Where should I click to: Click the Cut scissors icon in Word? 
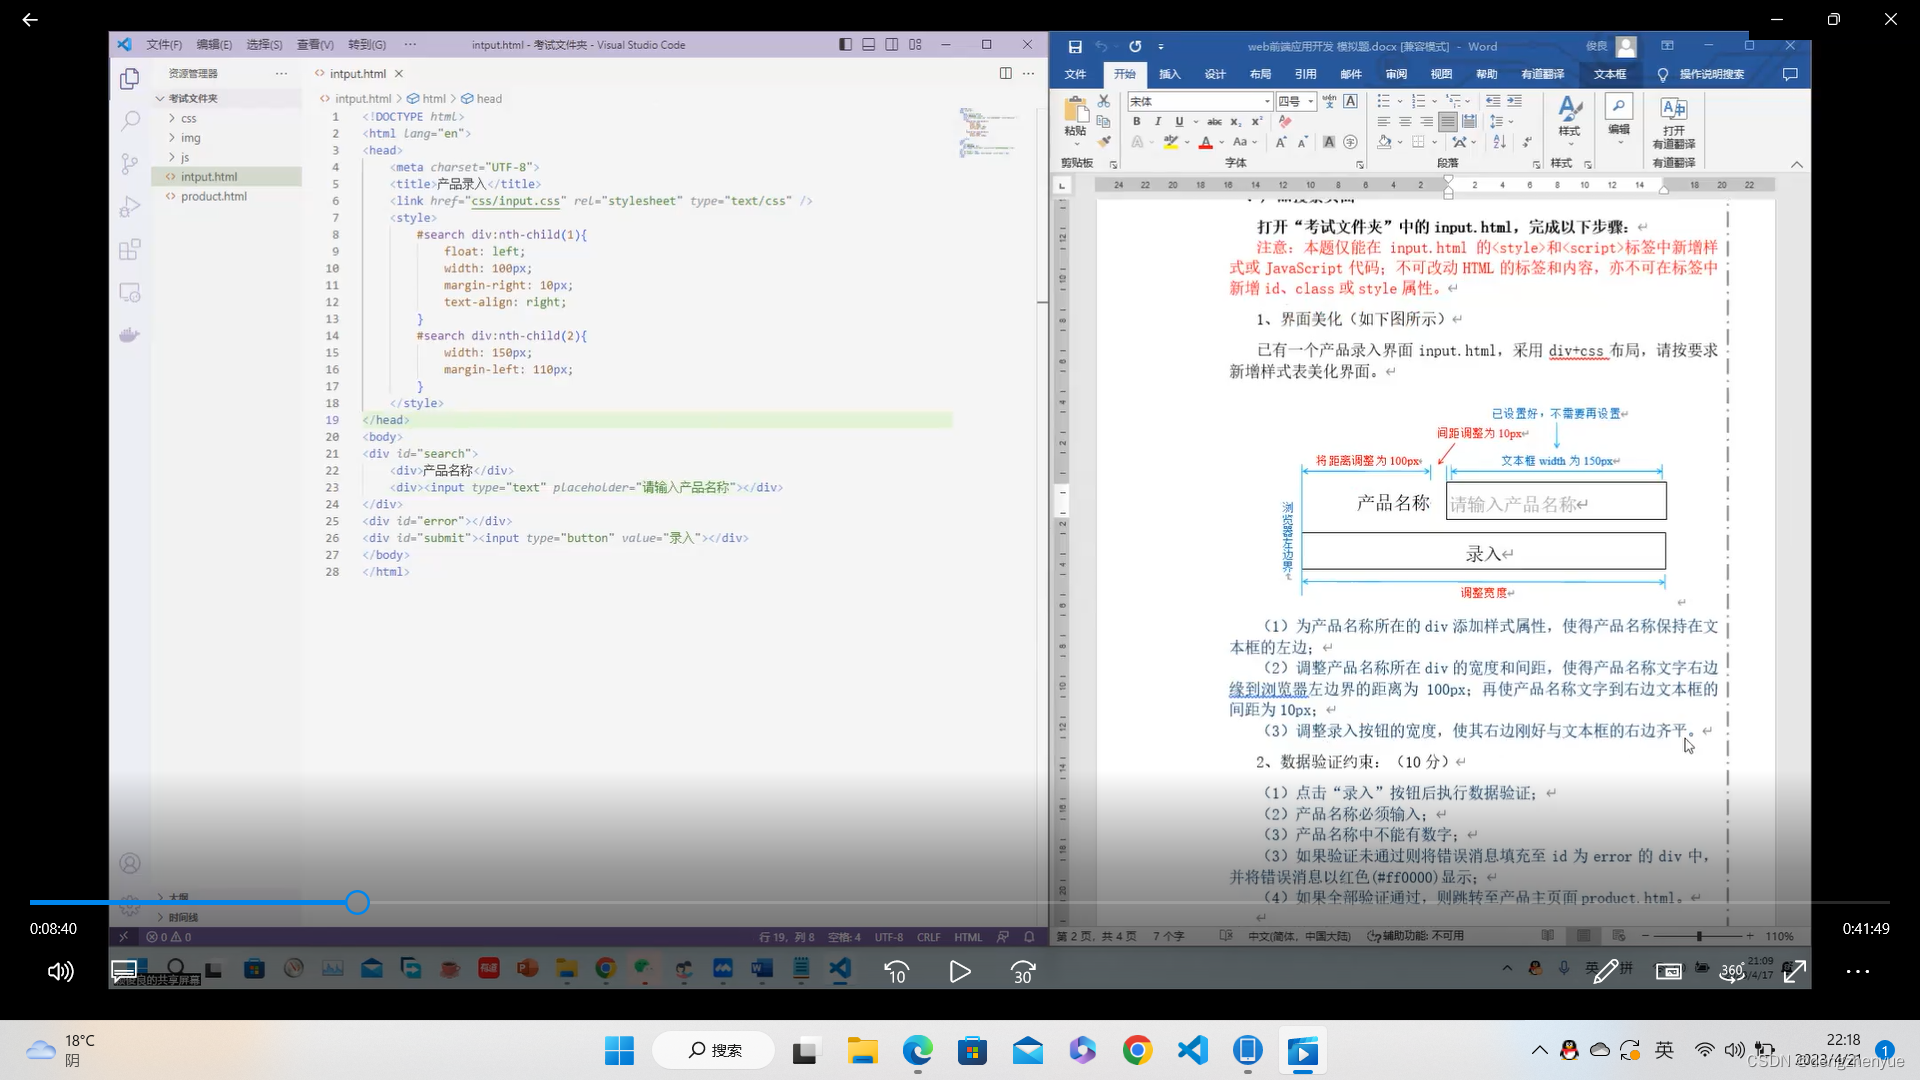coord(1104,101)
